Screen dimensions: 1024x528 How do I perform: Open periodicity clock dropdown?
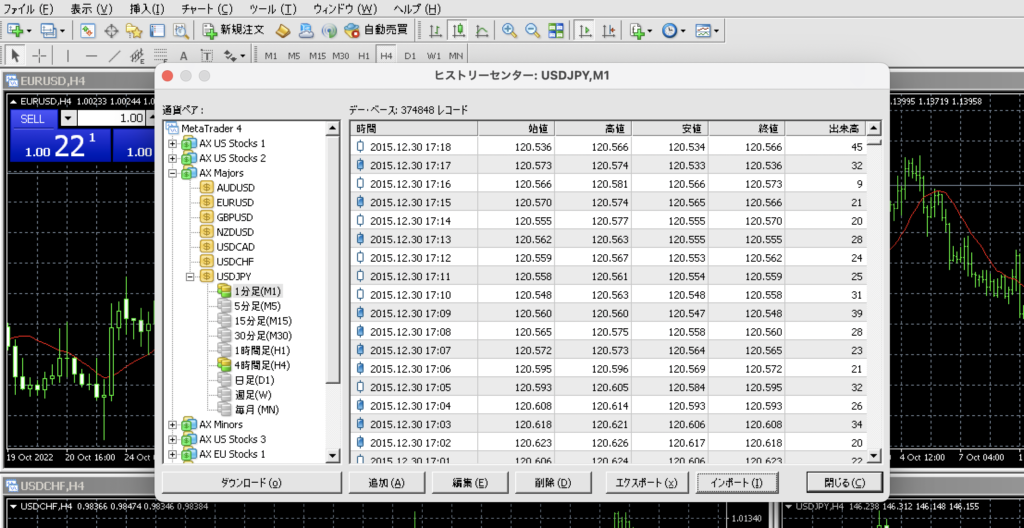[x=673, y=30]
